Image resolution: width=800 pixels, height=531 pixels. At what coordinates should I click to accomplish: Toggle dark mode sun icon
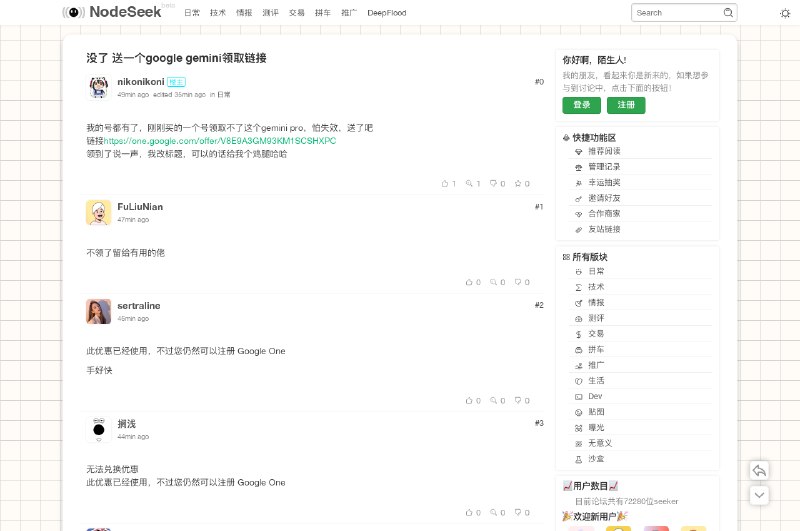click(785, 13)
